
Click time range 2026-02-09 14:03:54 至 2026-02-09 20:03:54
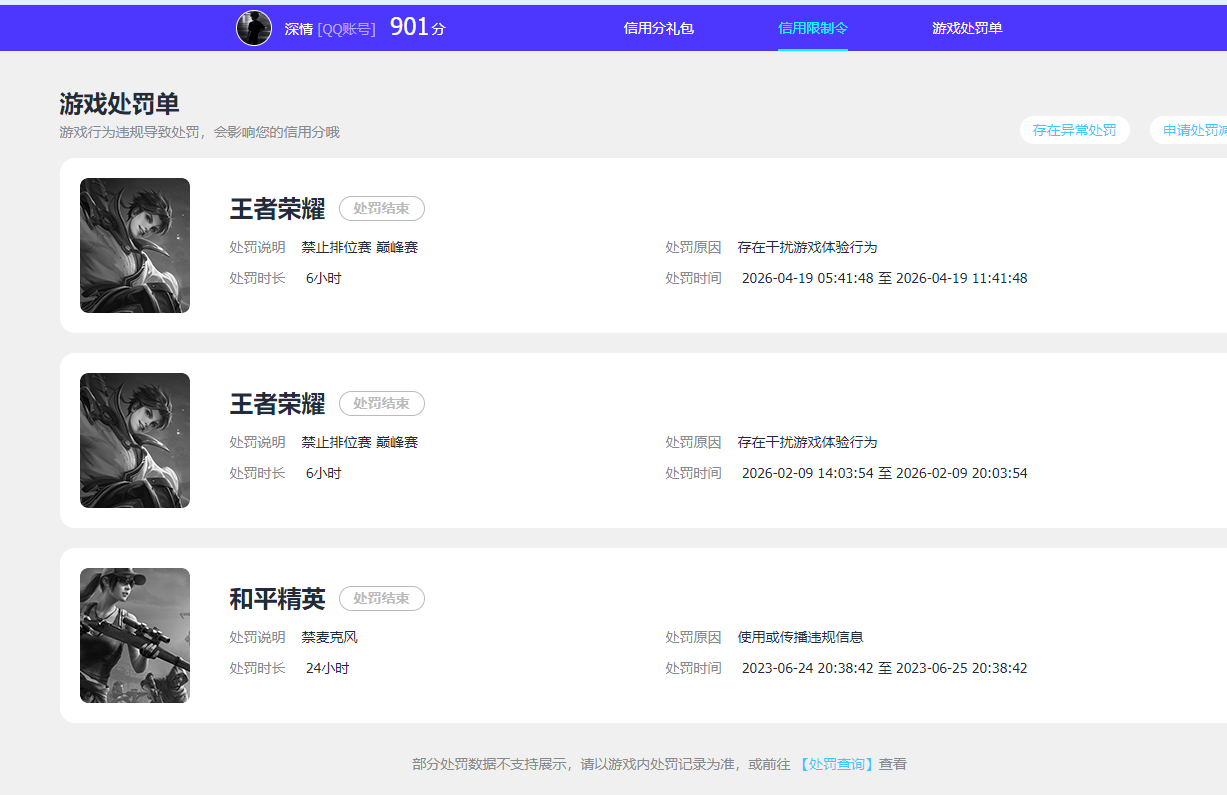click(x=884, y=473)
